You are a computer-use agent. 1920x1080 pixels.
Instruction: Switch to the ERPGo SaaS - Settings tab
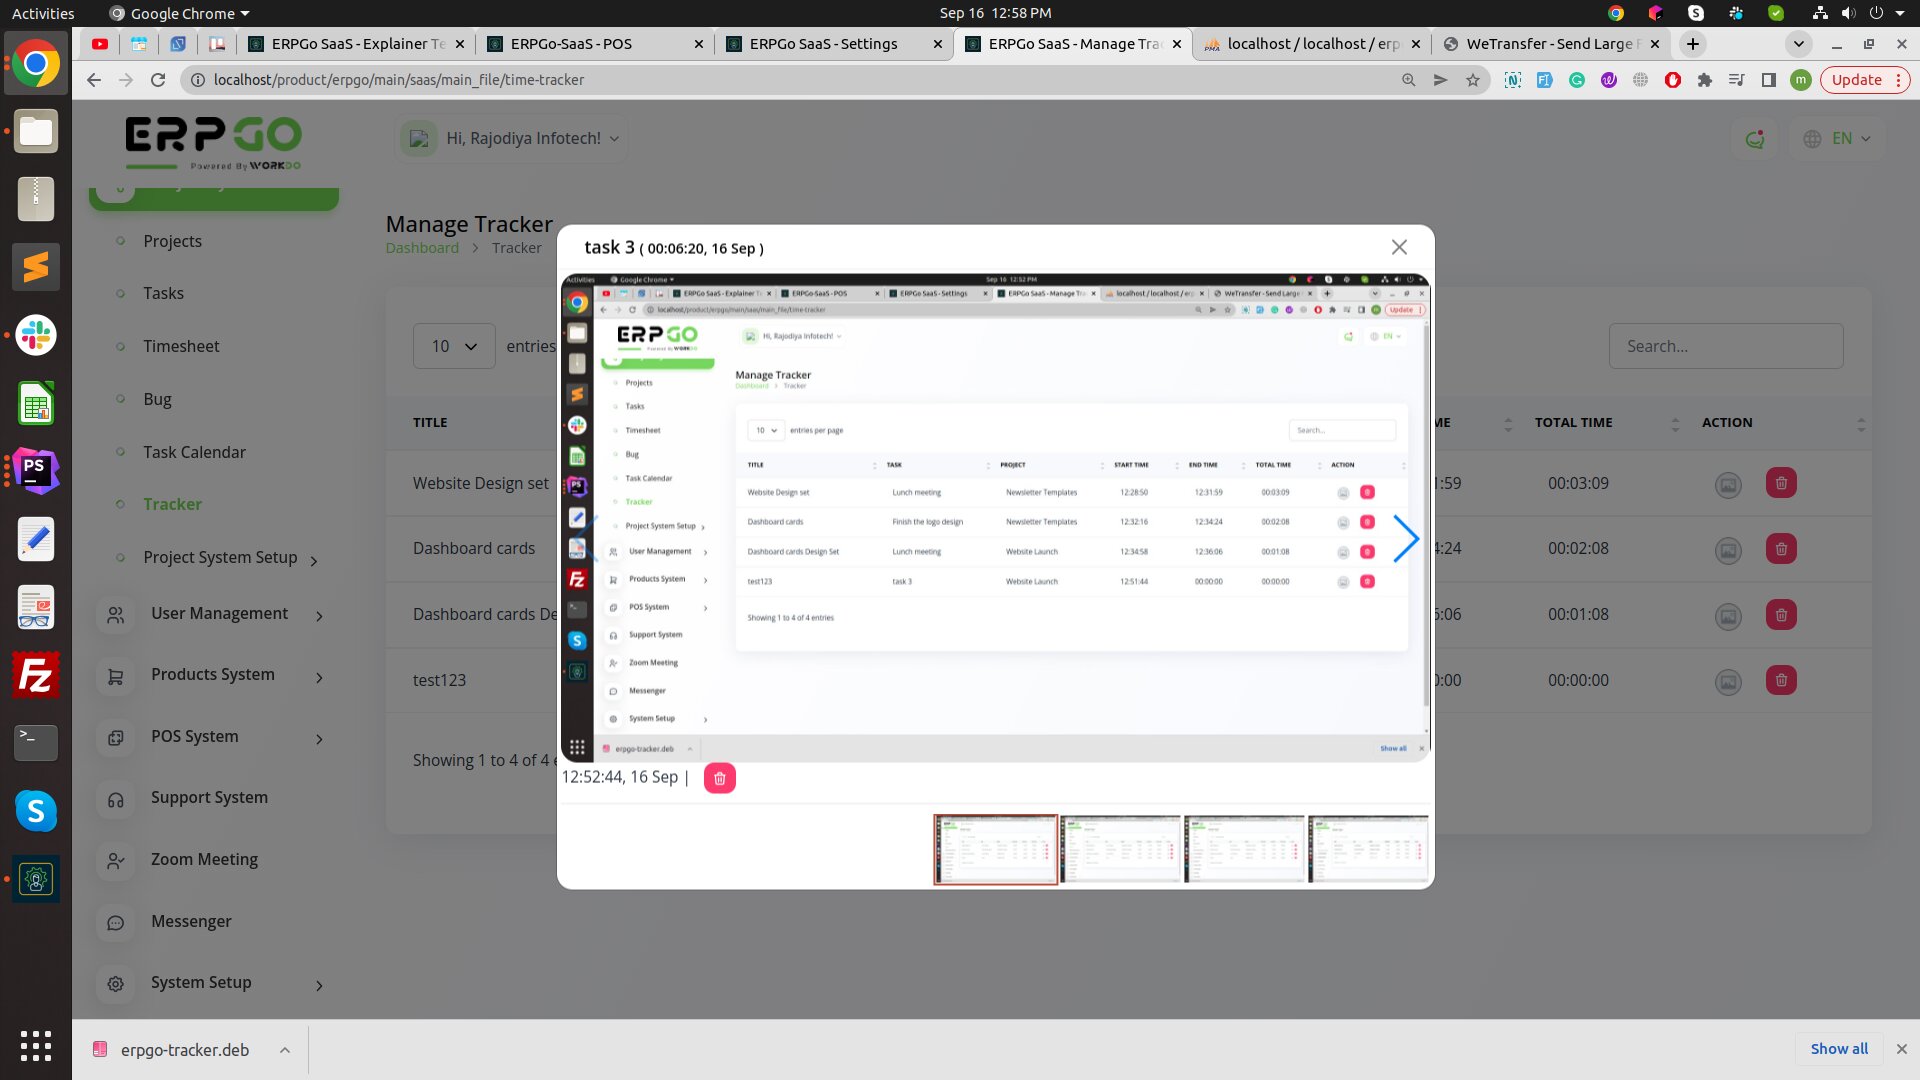(x=823, y=44)
